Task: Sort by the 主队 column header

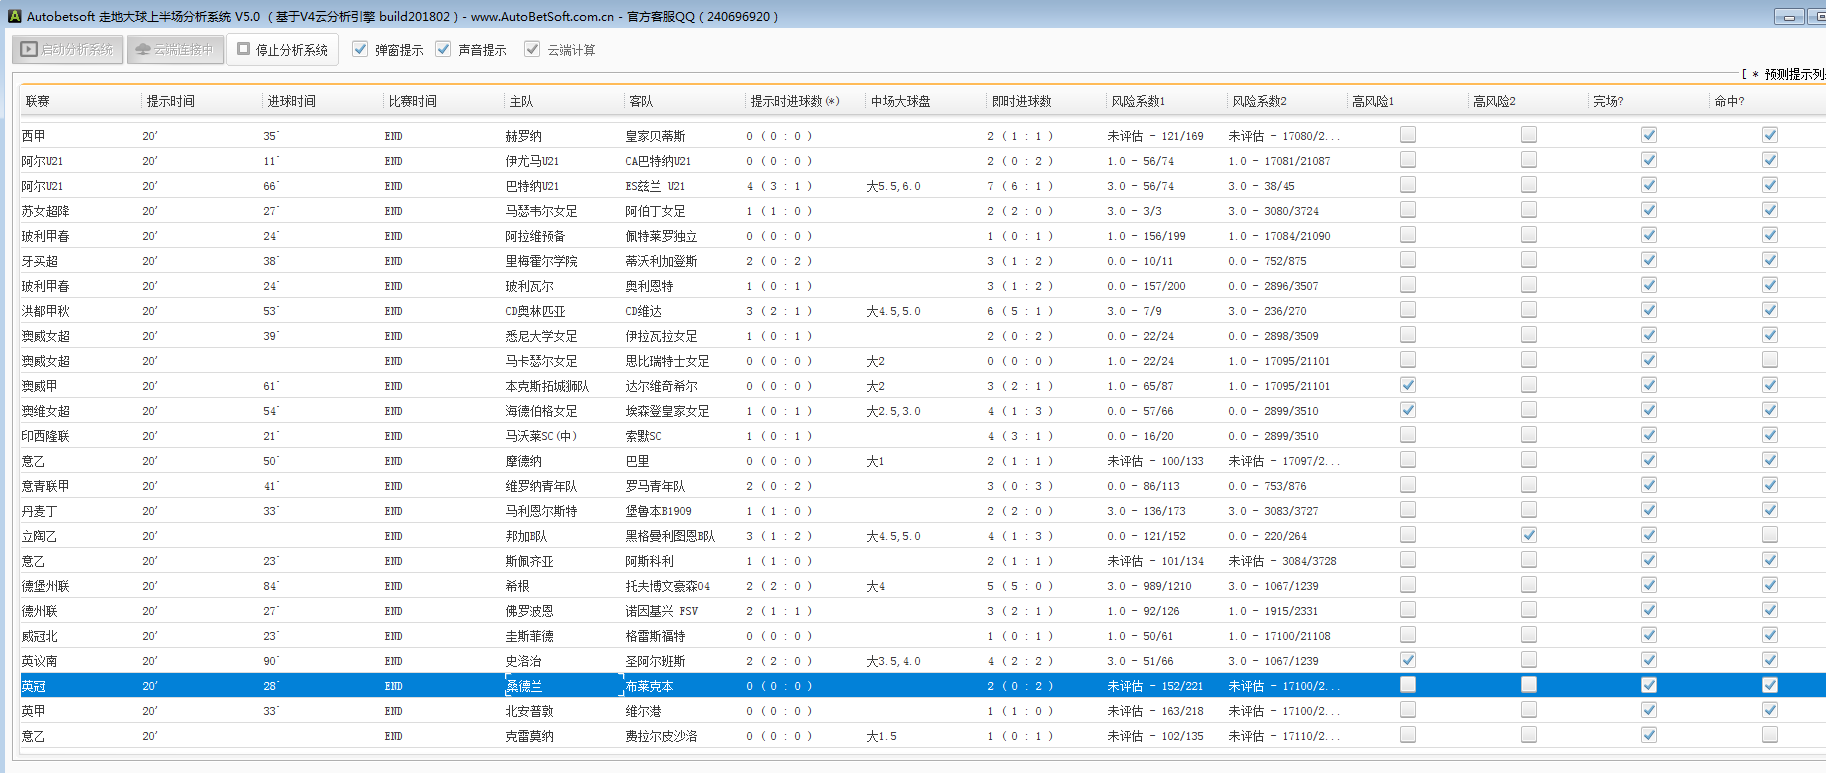Action: coord(521,101)
